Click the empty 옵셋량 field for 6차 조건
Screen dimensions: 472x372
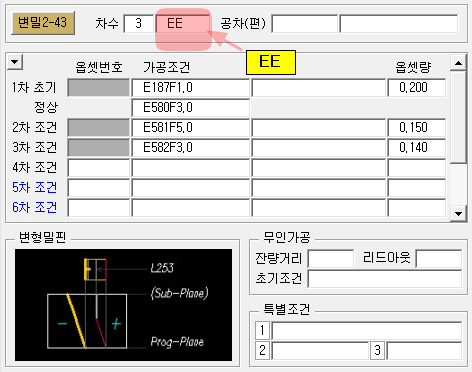click(417, 208)
